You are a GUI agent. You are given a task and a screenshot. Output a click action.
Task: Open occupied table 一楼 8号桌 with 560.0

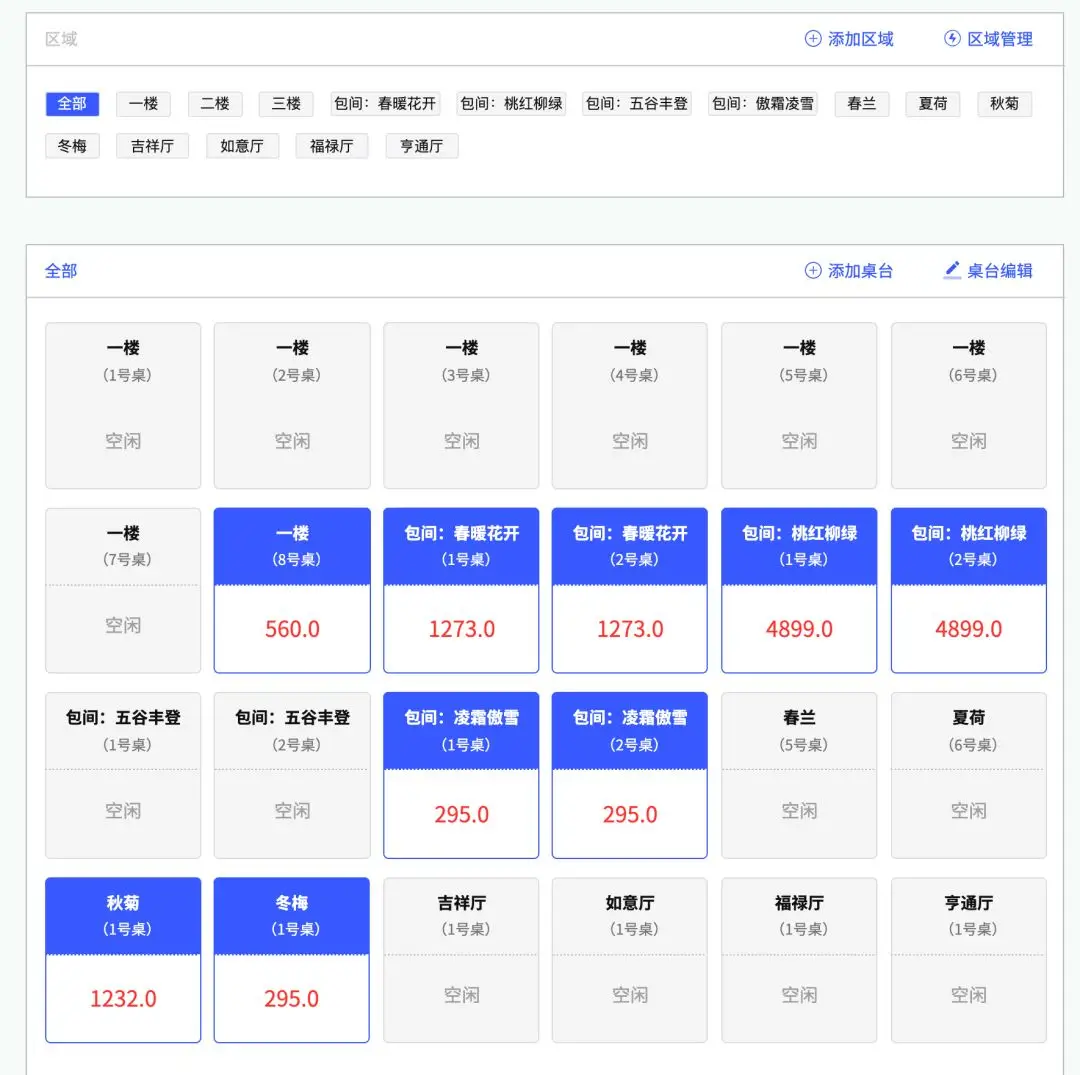[292, 590]
